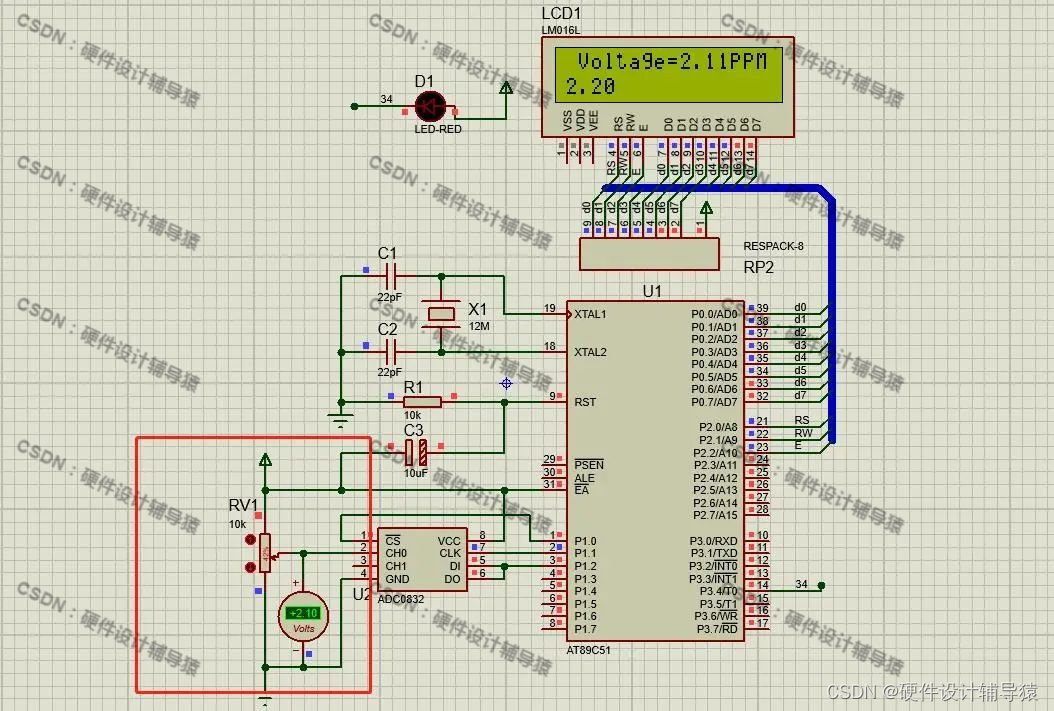The width and height of the screenshot is (1054, 711).
Task: Click the VCC pin on ADC0832
Action: [449, 541]
